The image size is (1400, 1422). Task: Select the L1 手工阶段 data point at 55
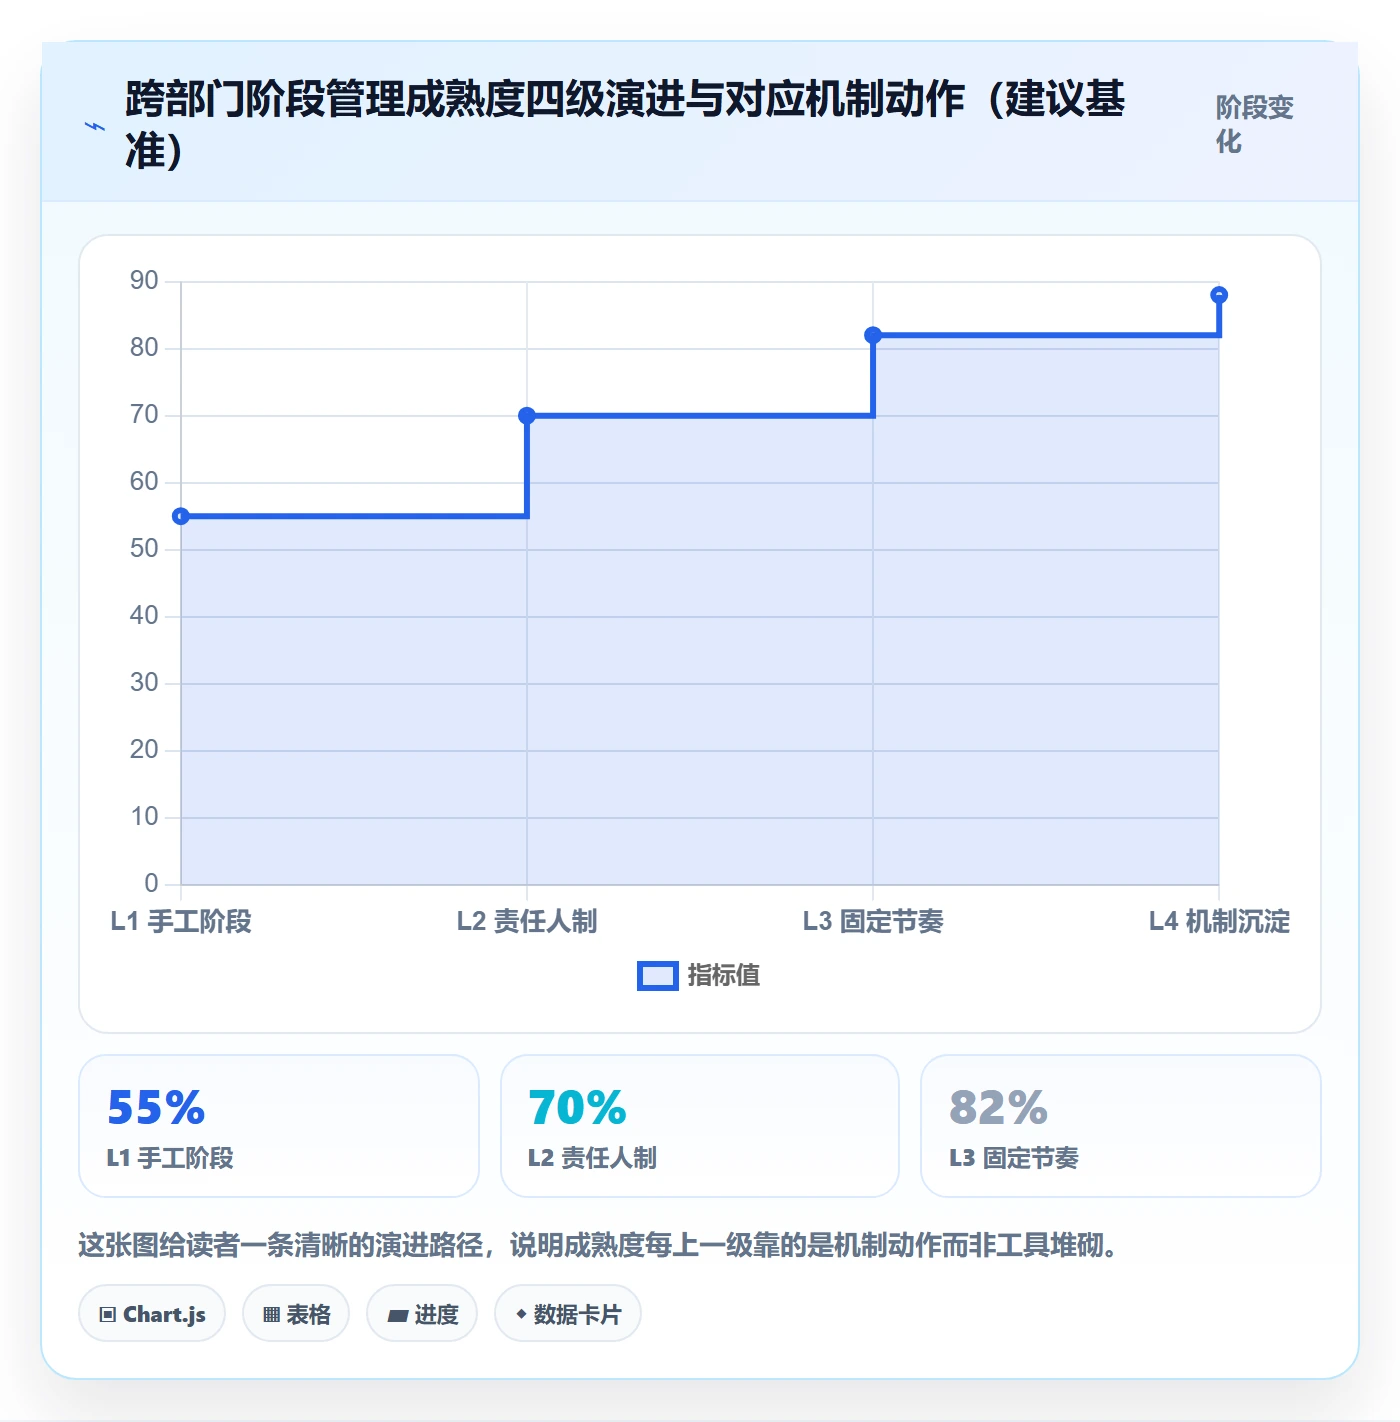(181, 516)
